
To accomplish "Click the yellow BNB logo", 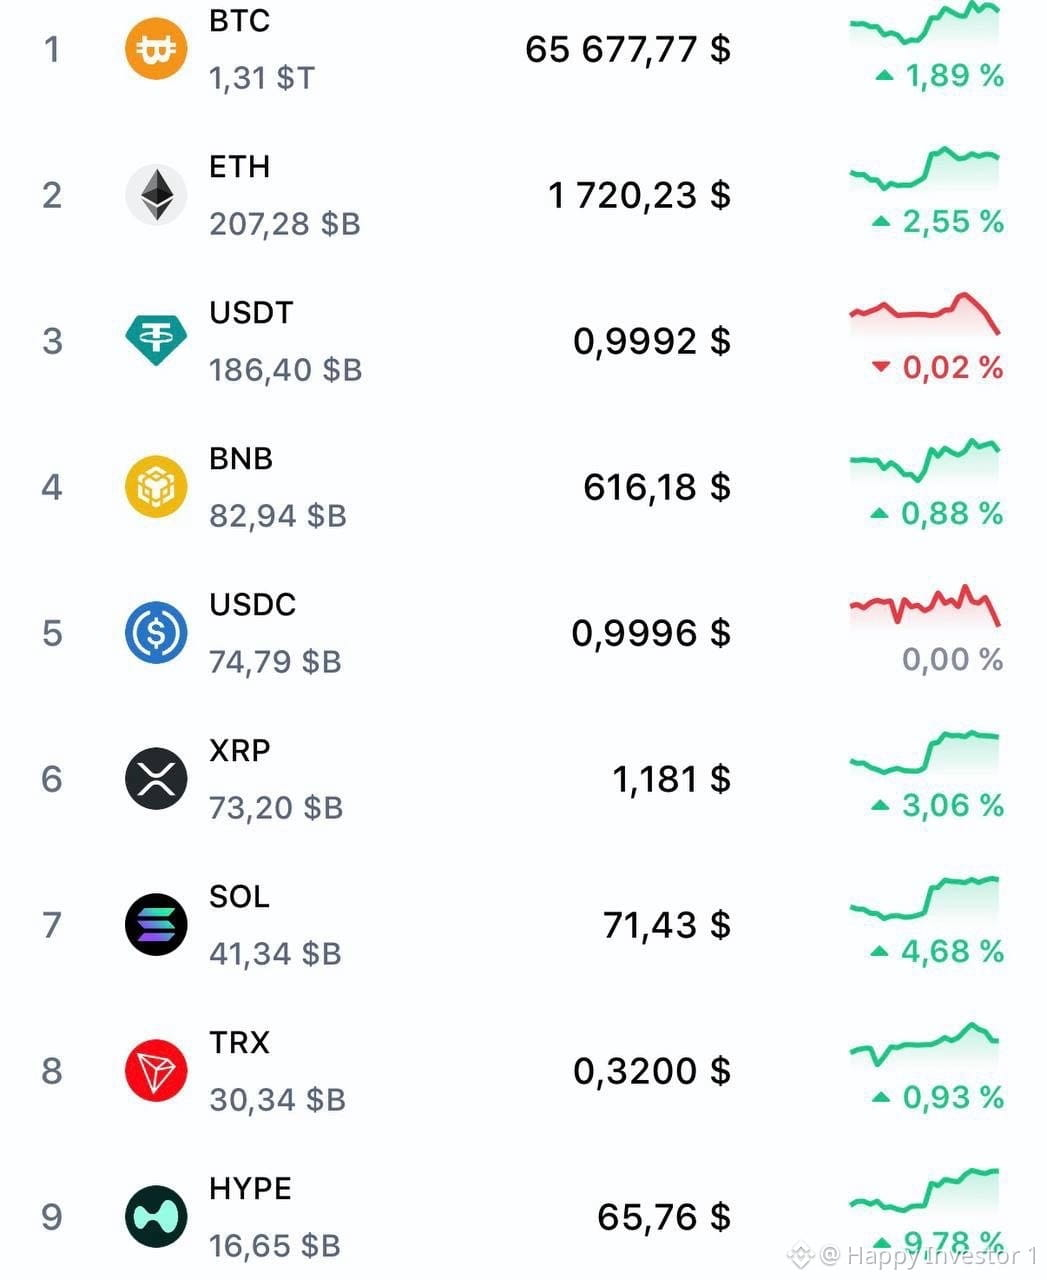I will point(156,487).
